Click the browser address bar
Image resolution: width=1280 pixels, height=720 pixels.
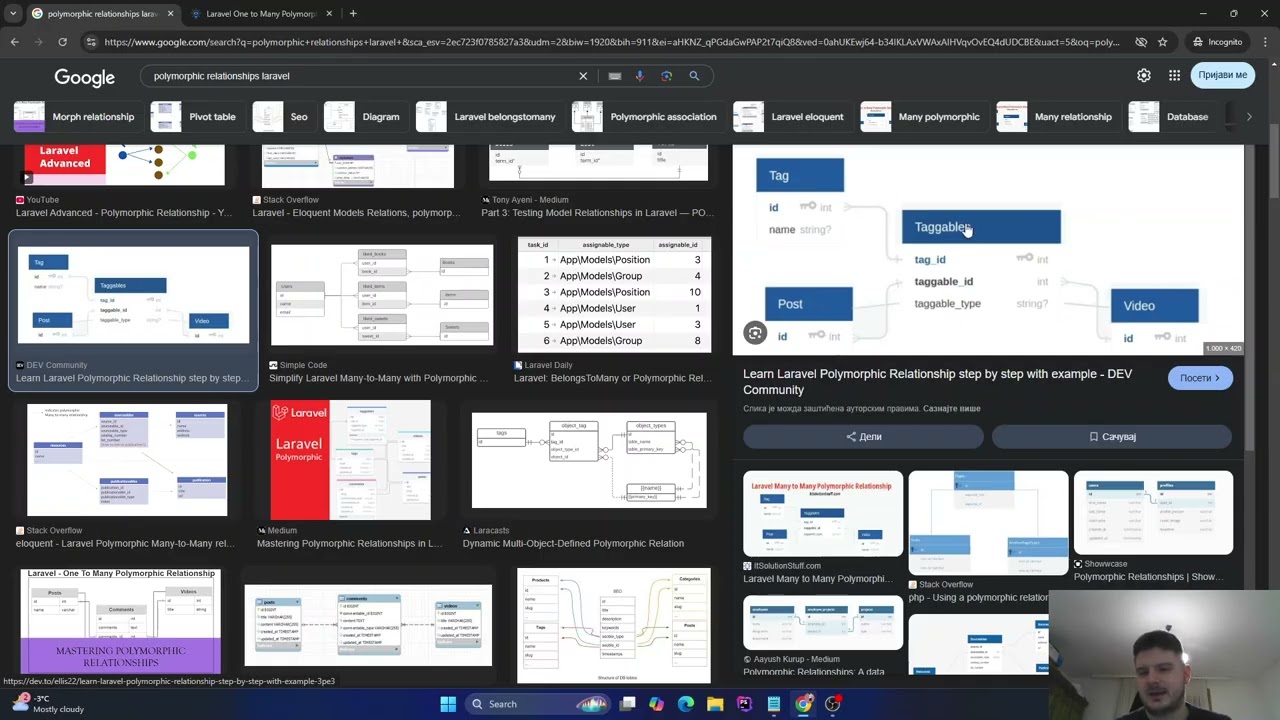click(610, 42)
